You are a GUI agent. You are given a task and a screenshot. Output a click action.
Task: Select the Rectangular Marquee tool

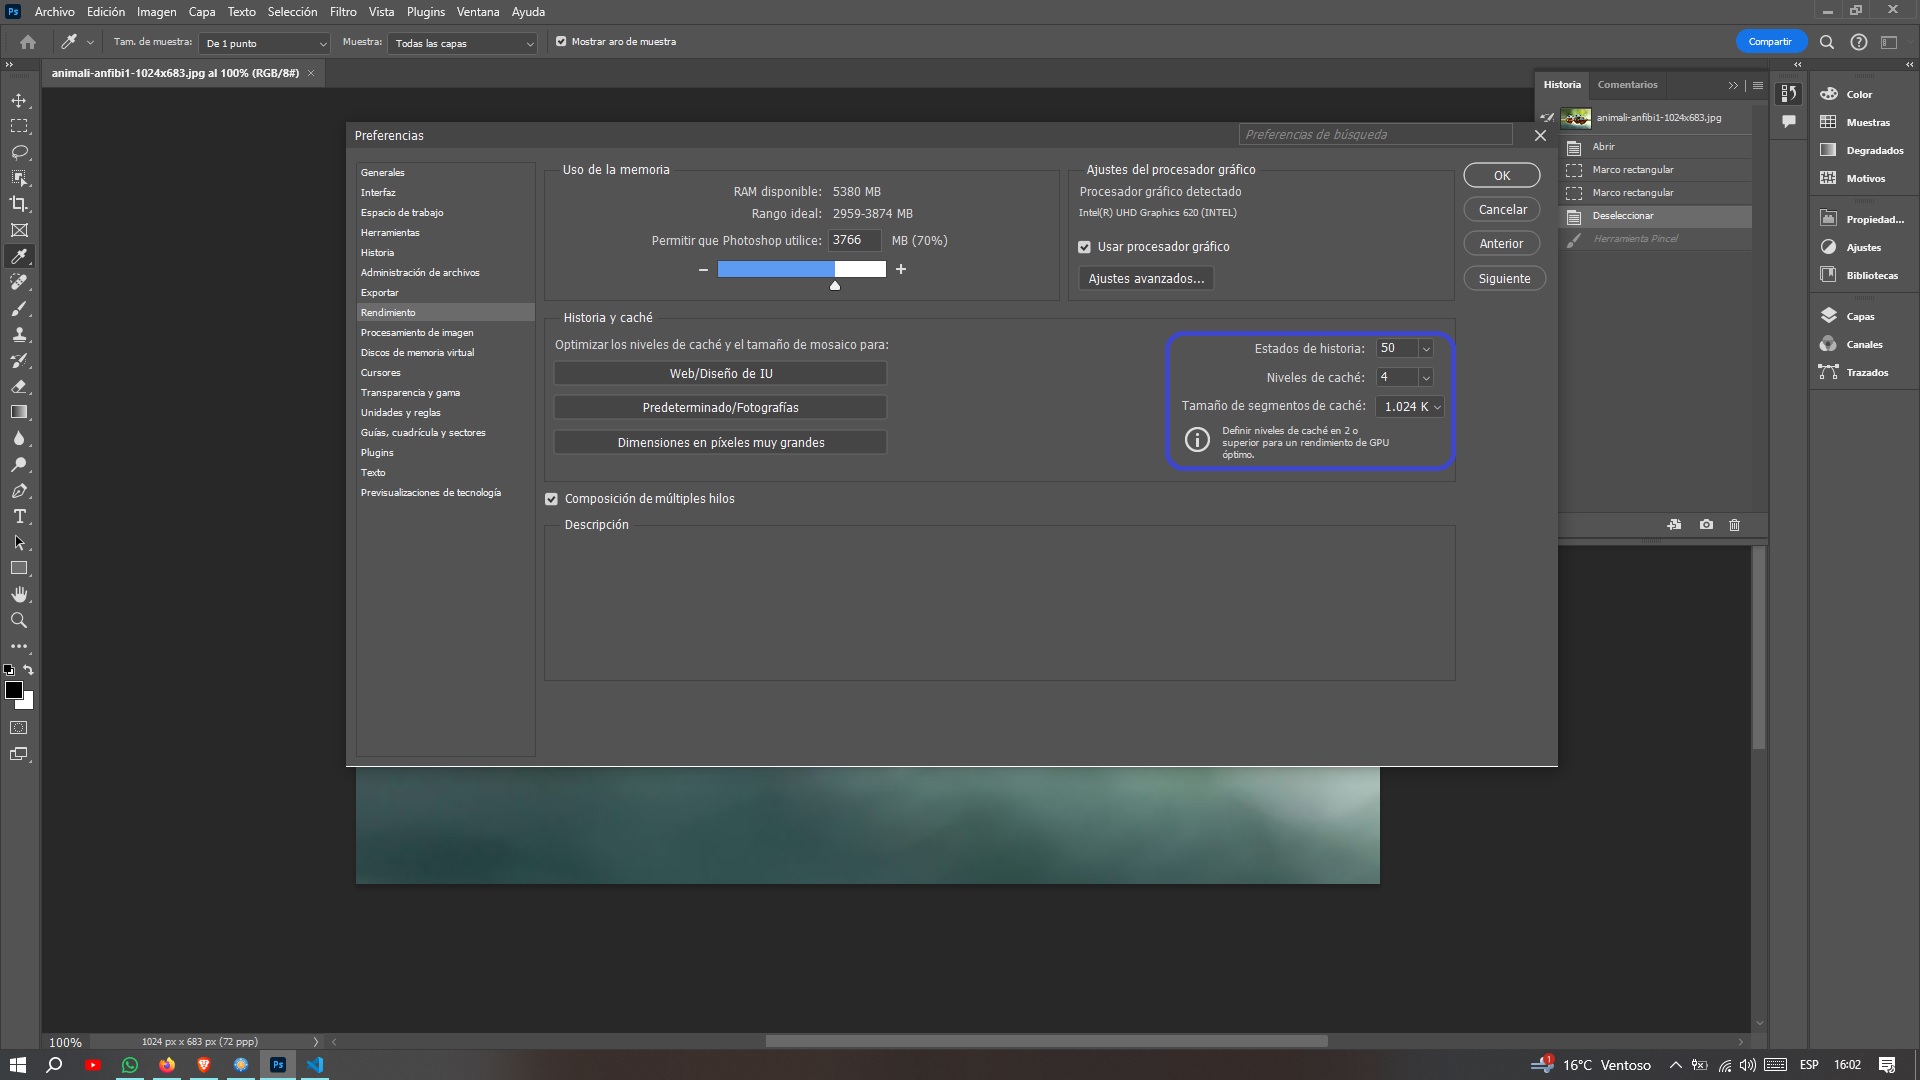(x=19, y=126)
